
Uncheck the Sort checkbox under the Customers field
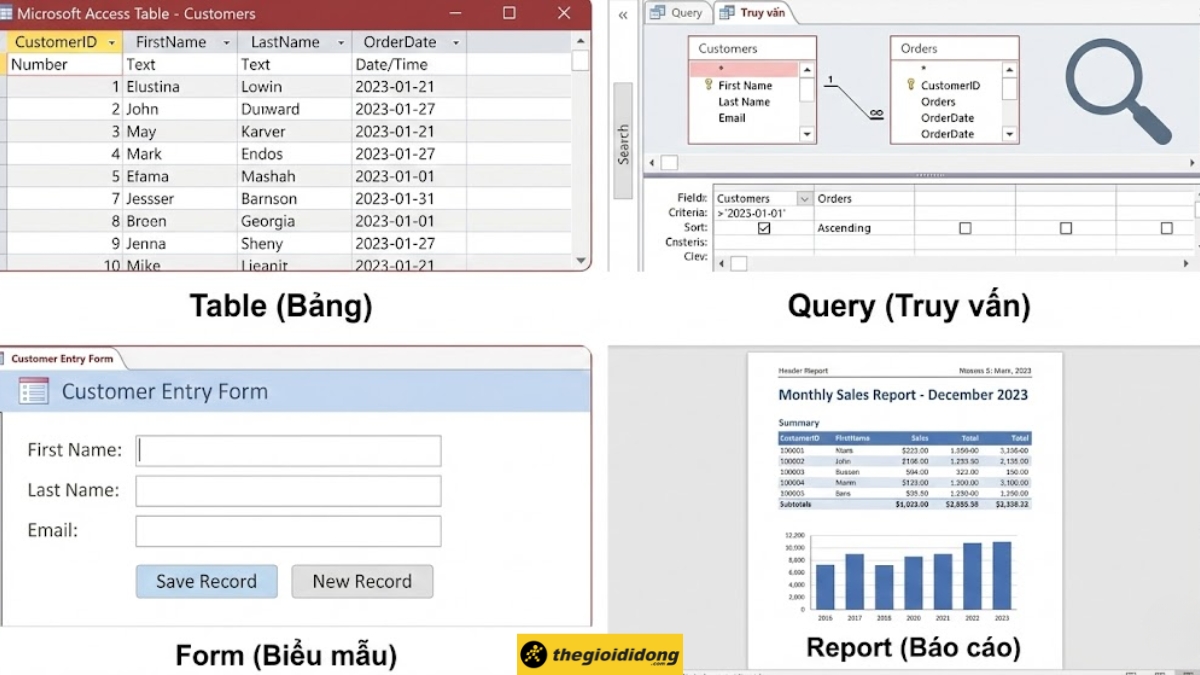pyautogui.click(x=763, y=228)
